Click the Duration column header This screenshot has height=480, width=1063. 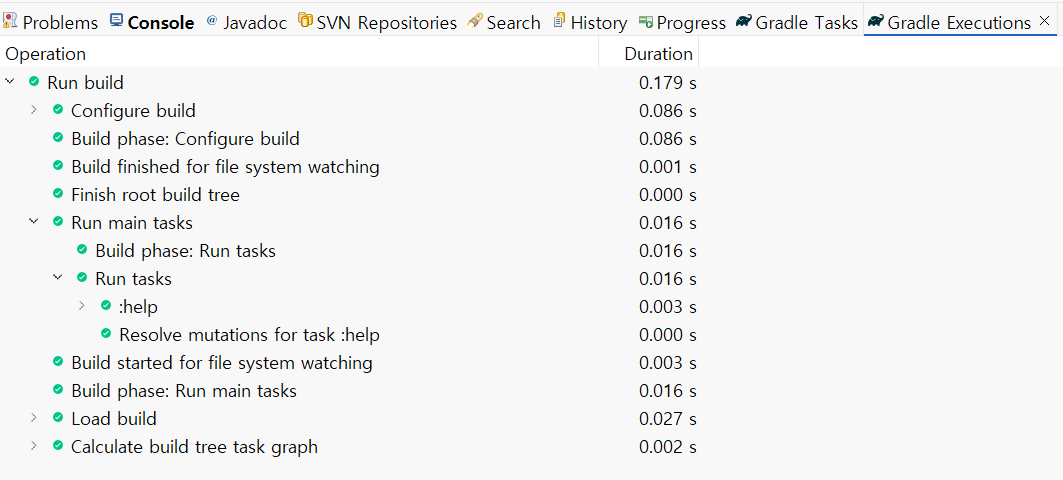click(658, 54)
